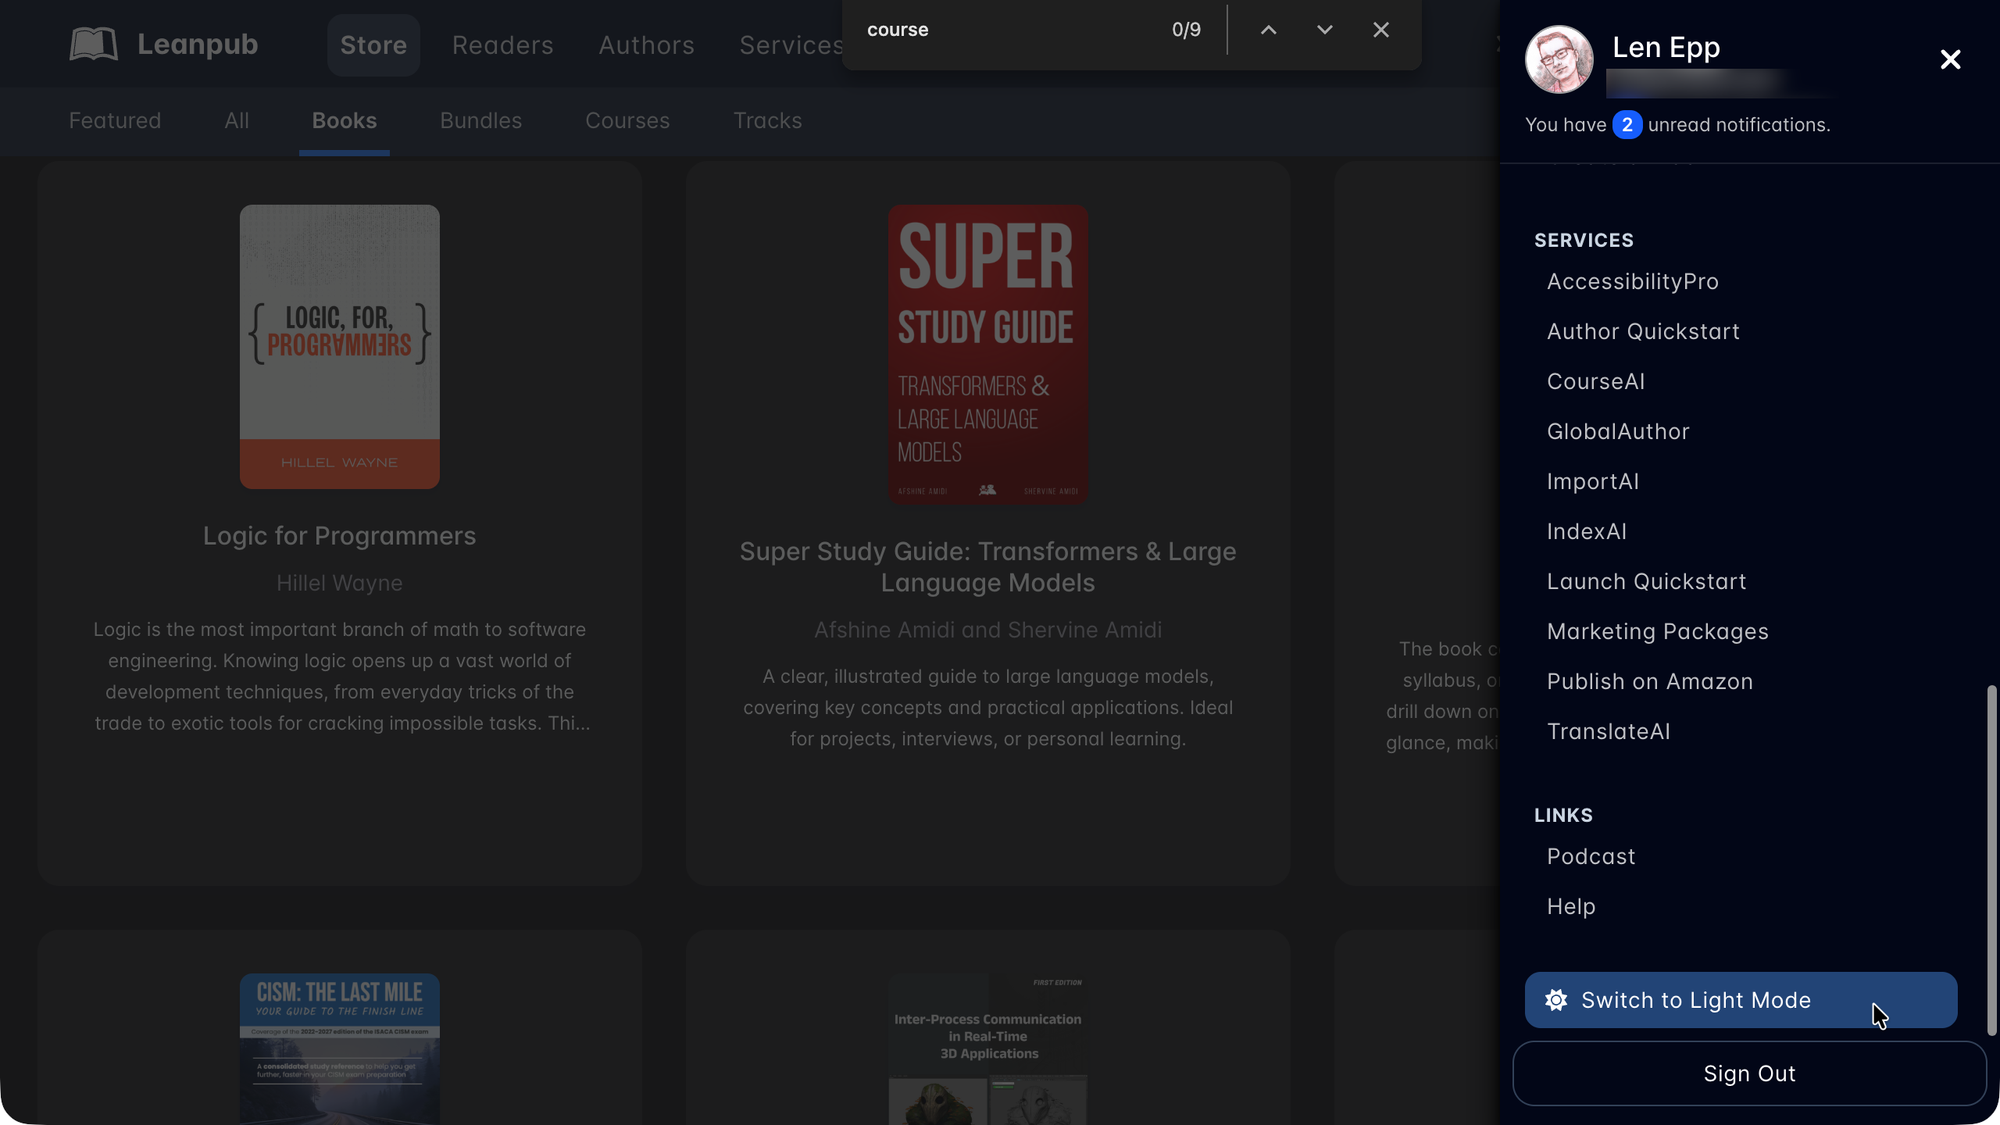The image size is (2000, 1125).
Task: Open the Authors menu
Action: pos(646,45)
